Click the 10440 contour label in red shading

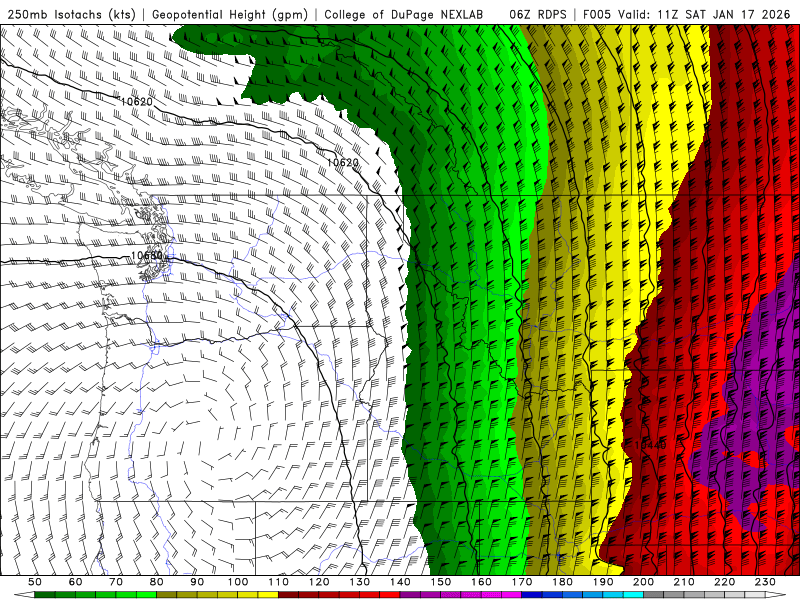[x=650, y=445]
